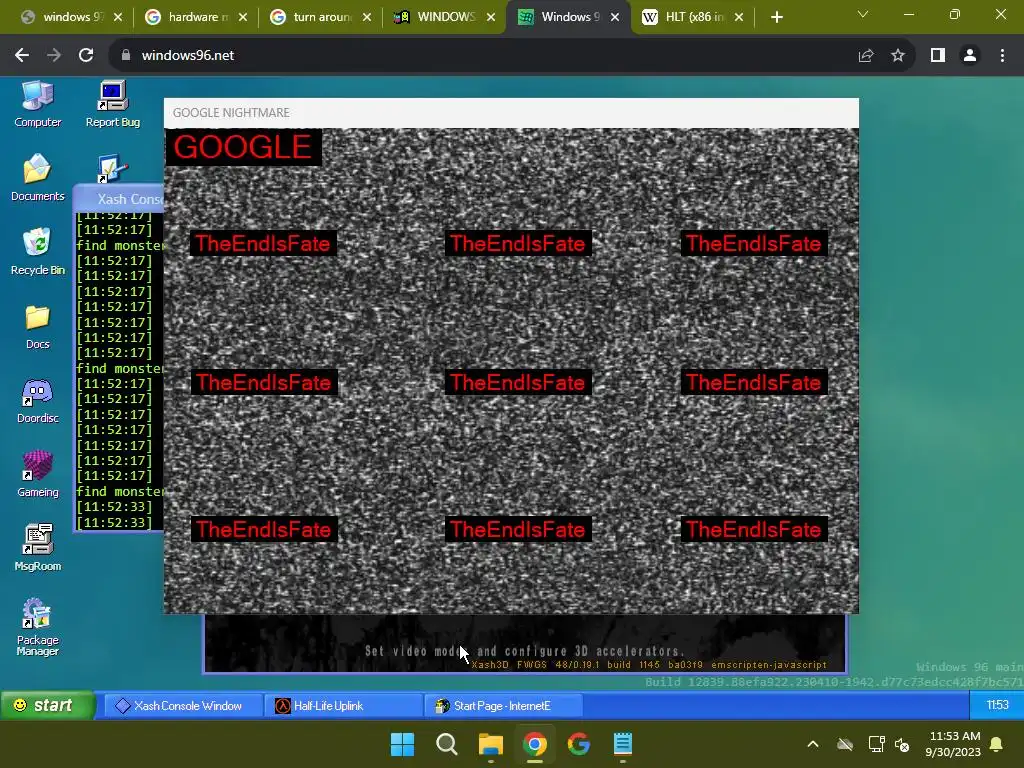Open Chrome three-dot menu

[x=1002, y=56]
